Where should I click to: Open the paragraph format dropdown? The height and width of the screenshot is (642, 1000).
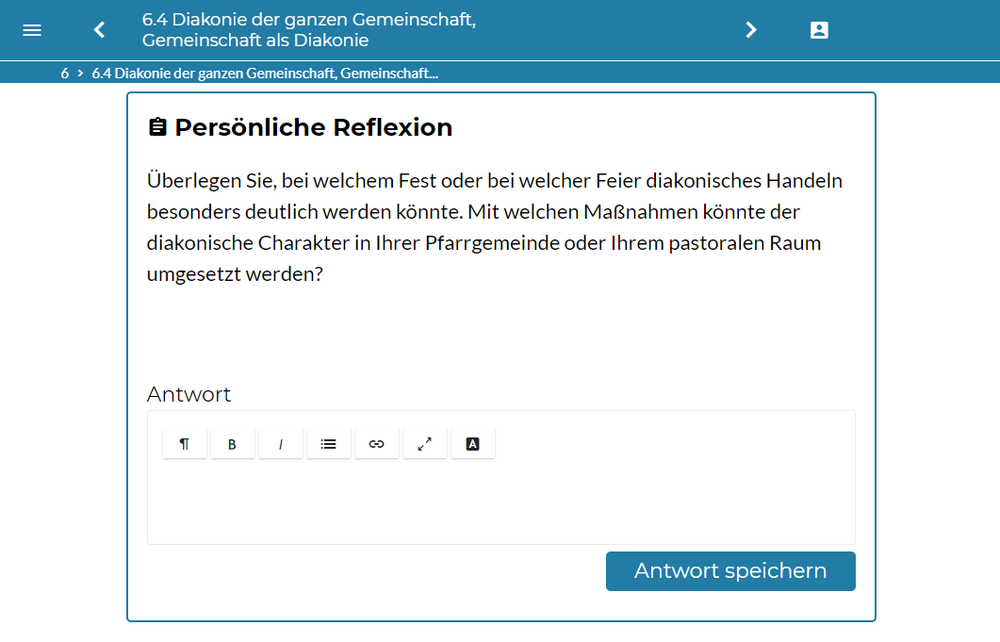[x=184, y=444]
